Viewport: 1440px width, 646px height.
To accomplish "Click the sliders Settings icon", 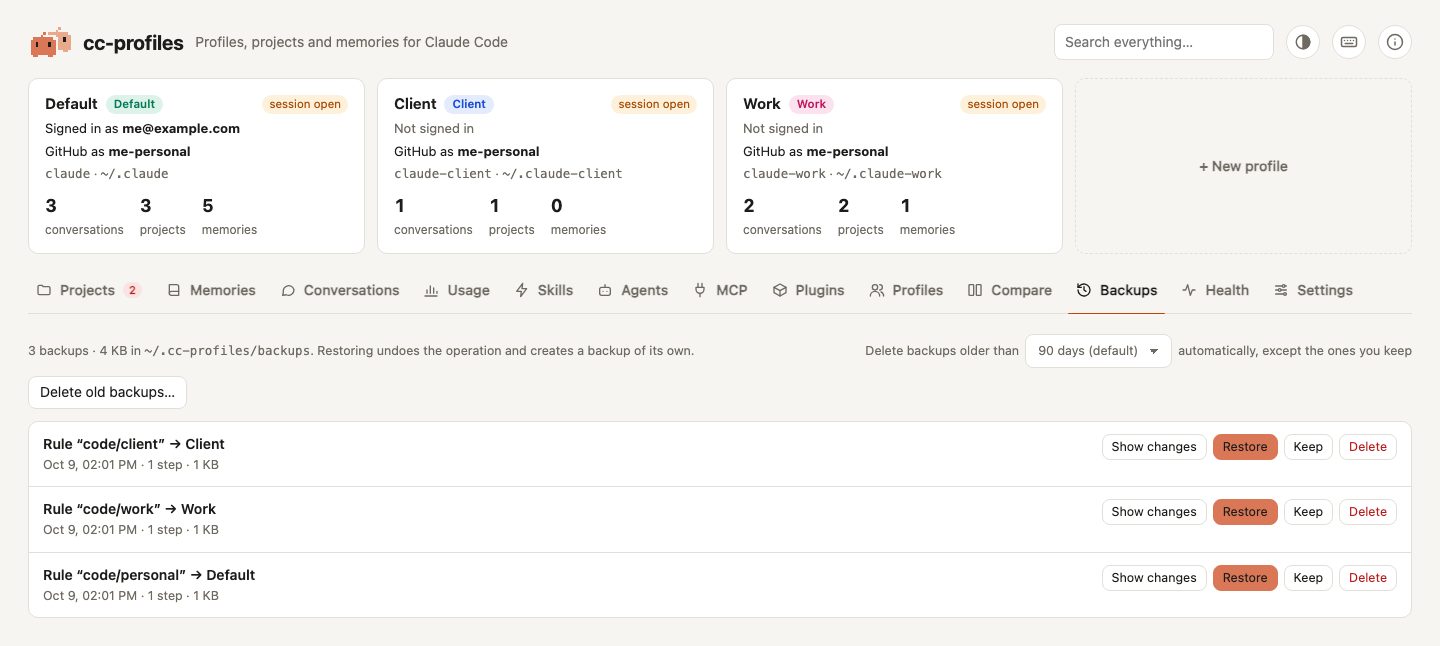I will (x=1281, y=290).
